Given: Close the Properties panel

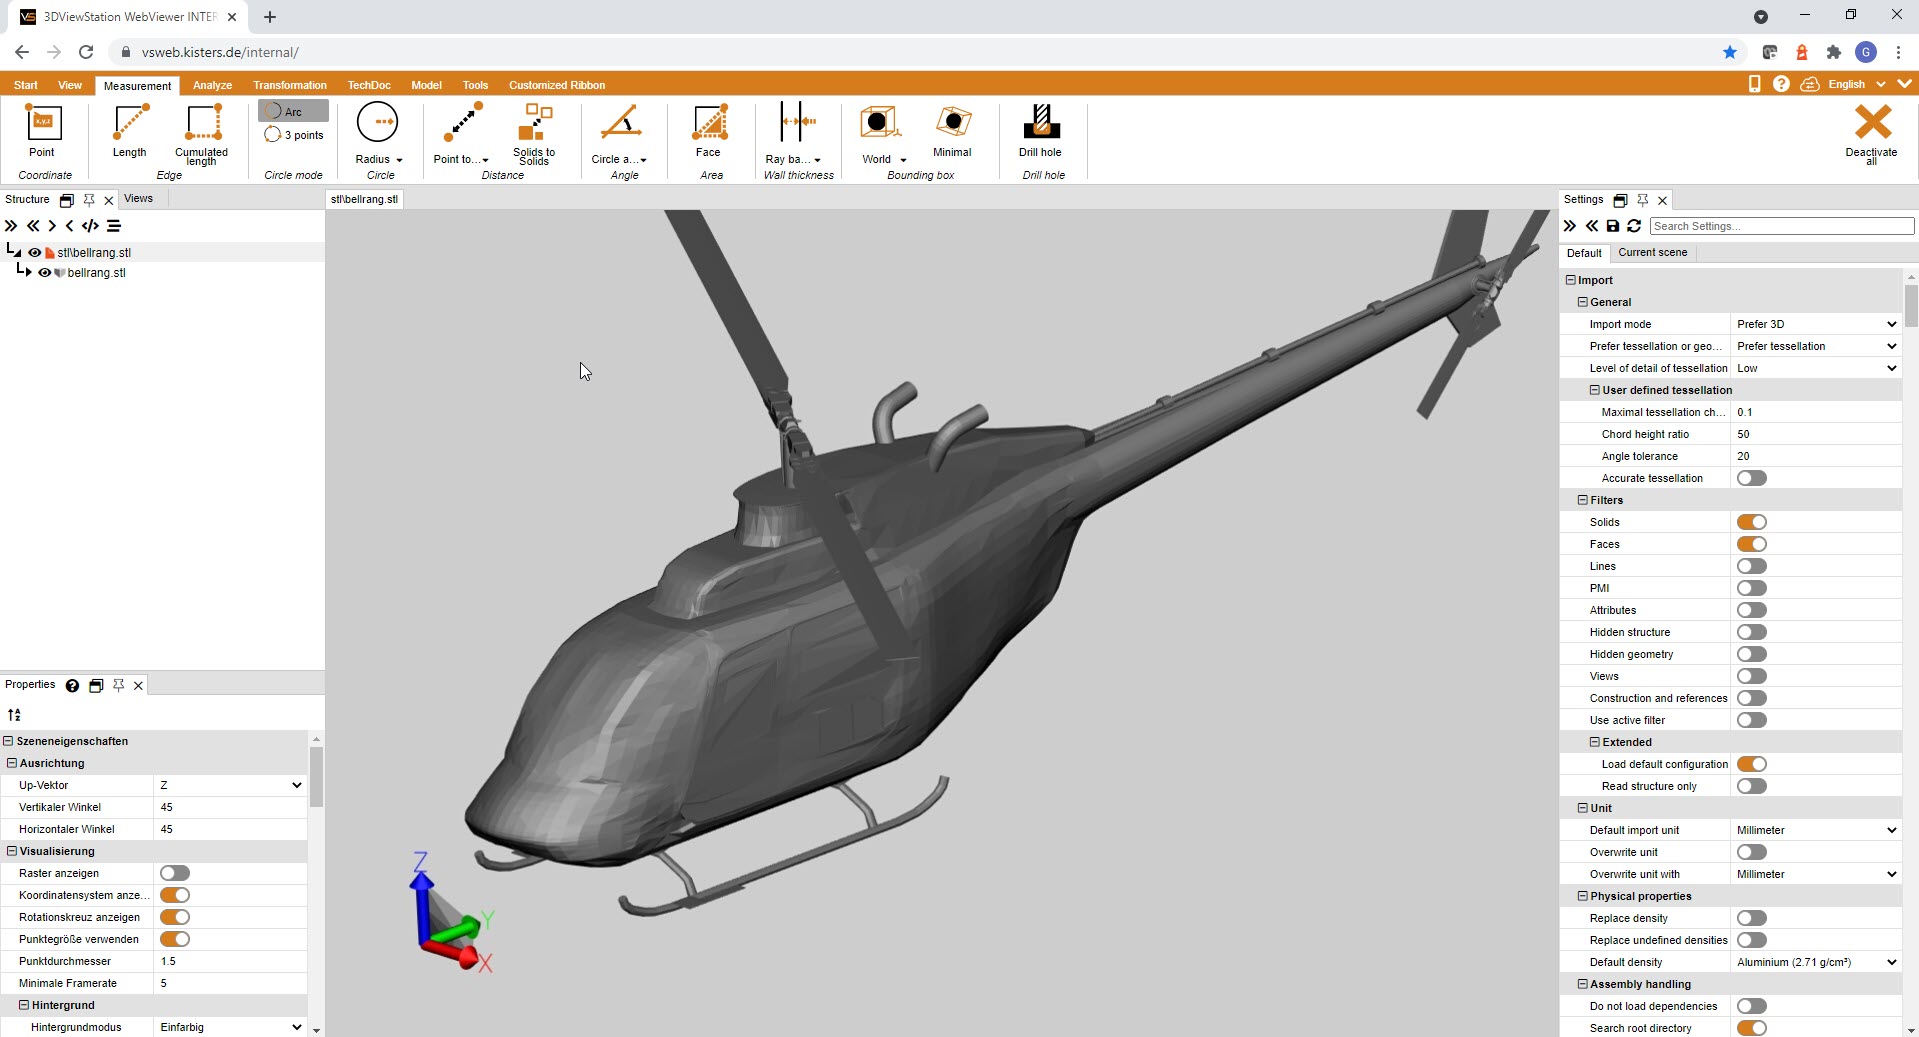Looking at the screenshot, I should click(x=138, y=685).
